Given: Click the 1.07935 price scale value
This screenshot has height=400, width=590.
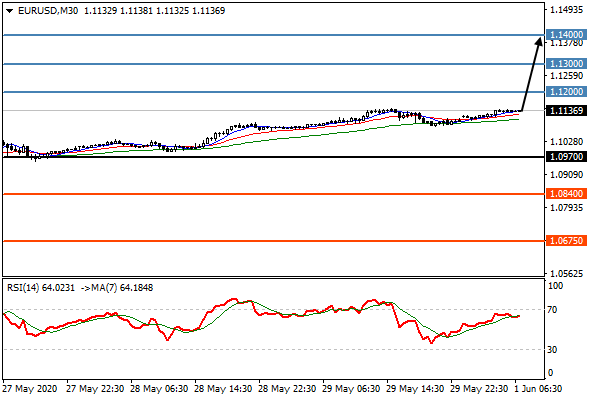Looking at the screenshot, I should 567,208.
